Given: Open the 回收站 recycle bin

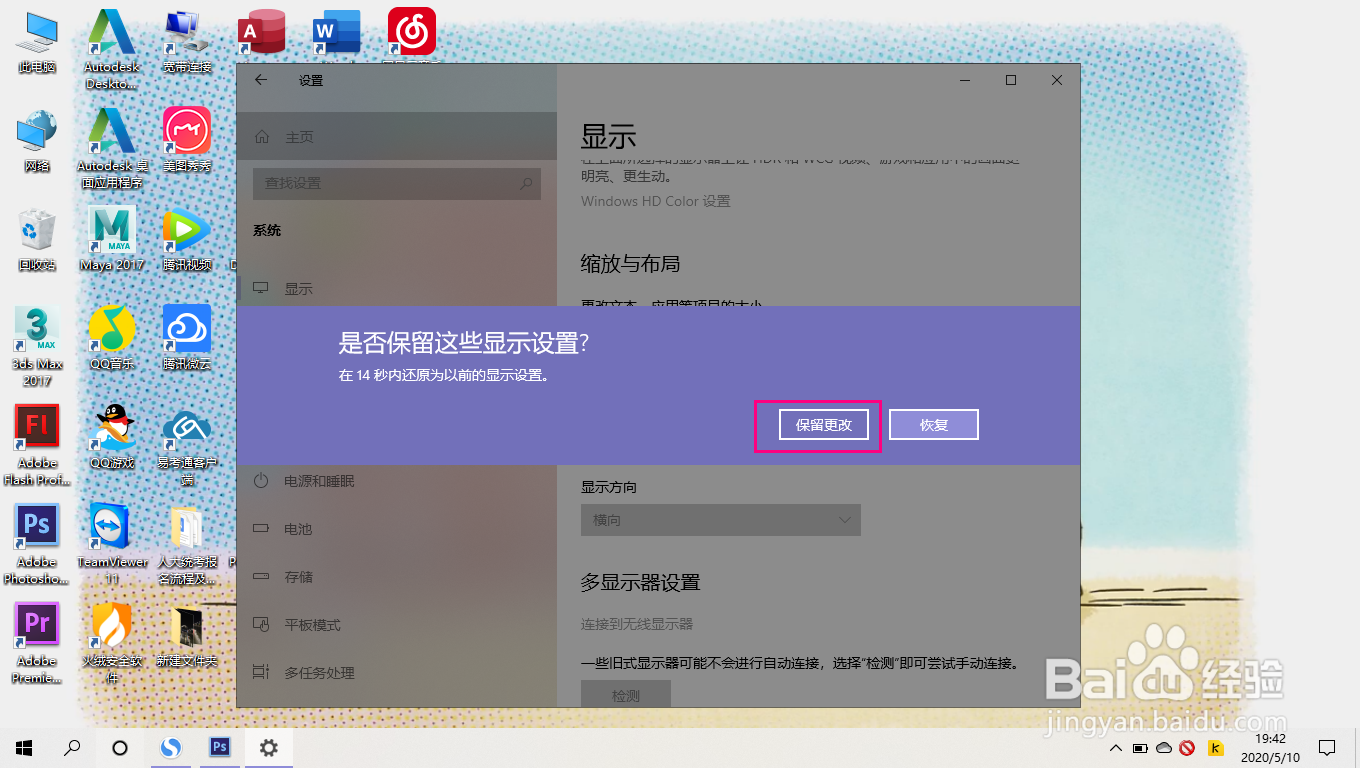Looking at the screenshot, I should click(x=37, y=228).
